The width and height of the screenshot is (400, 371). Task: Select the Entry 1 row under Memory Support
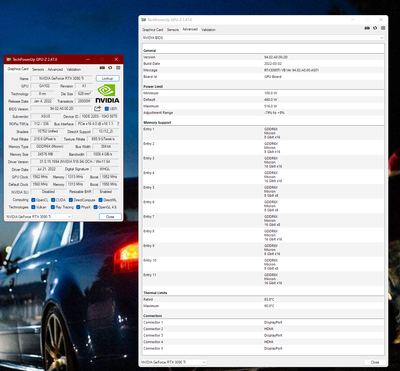coord(263,133)
